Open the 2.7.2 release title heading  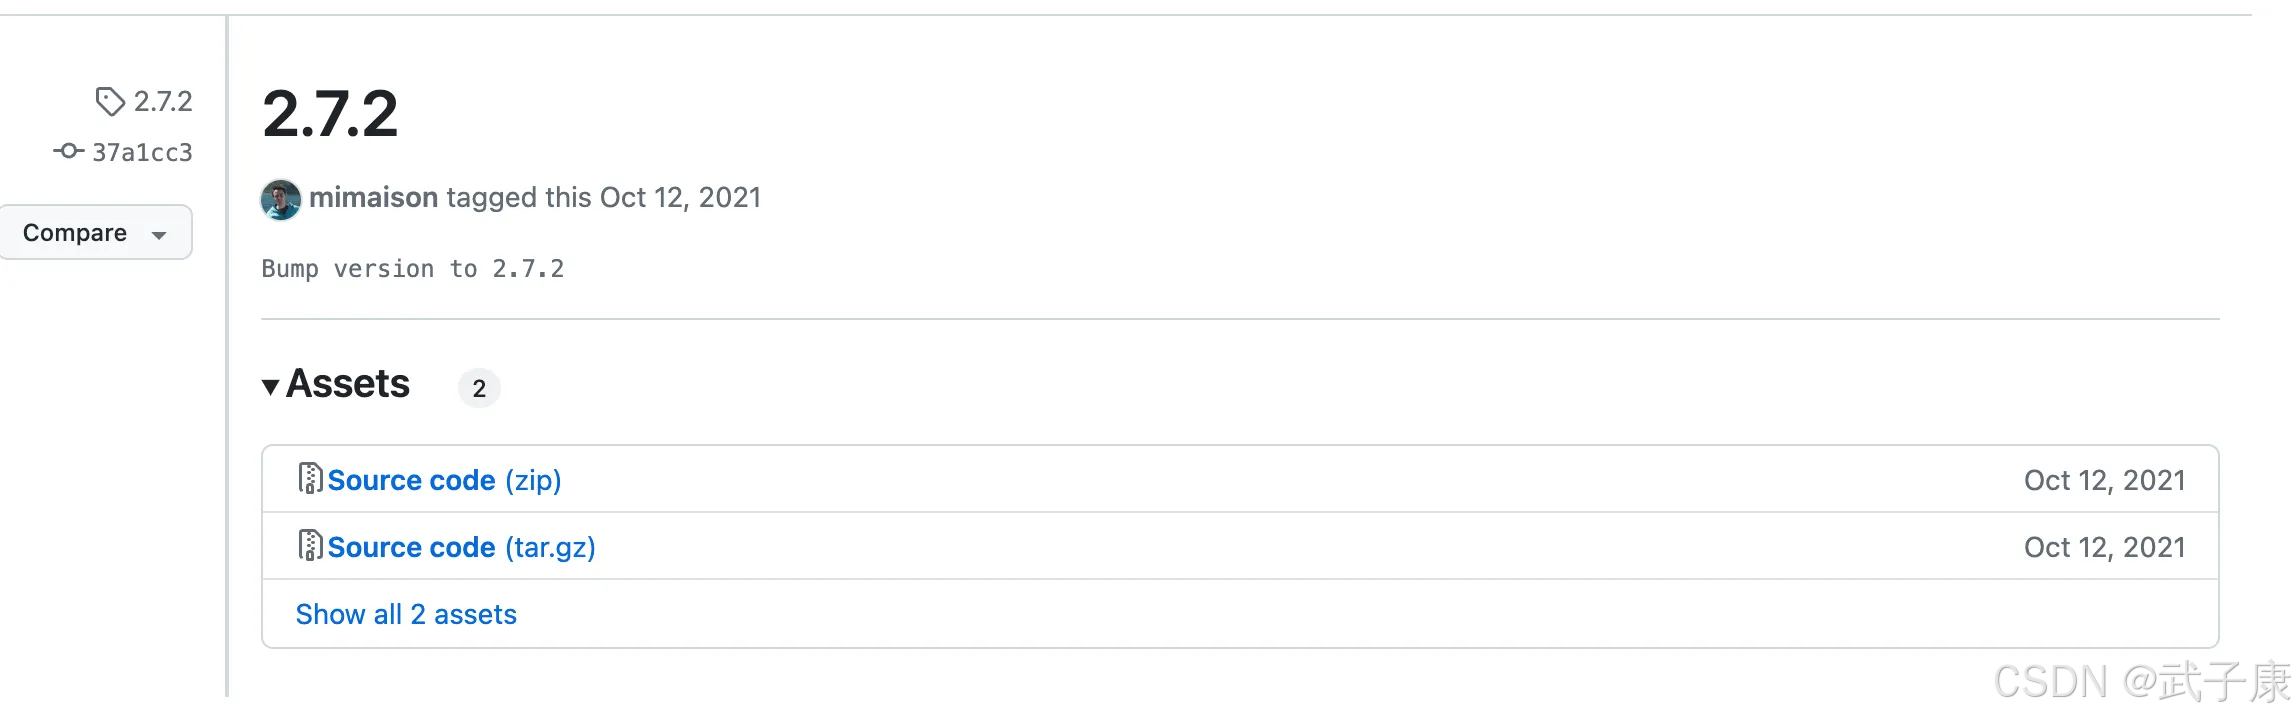pos(330,113)
